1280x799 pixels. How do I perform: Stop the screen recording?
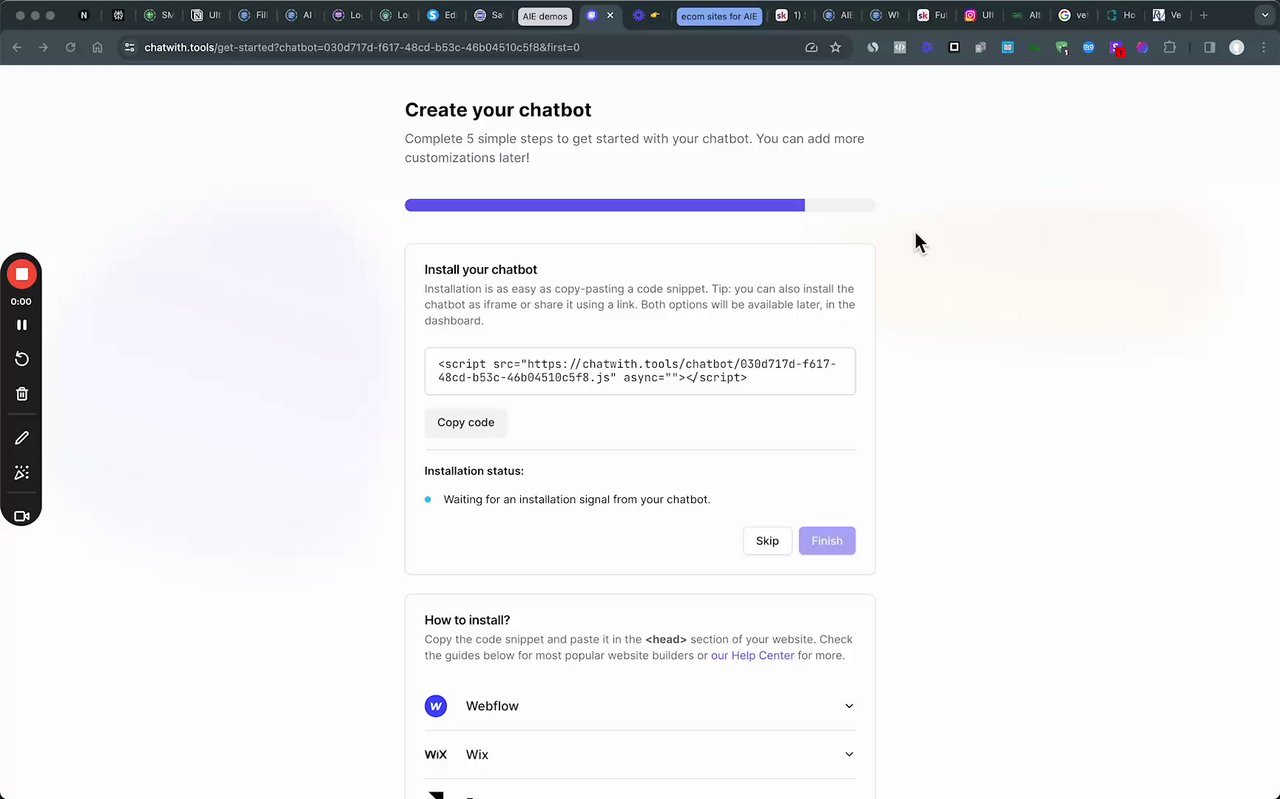pos(21,274)
